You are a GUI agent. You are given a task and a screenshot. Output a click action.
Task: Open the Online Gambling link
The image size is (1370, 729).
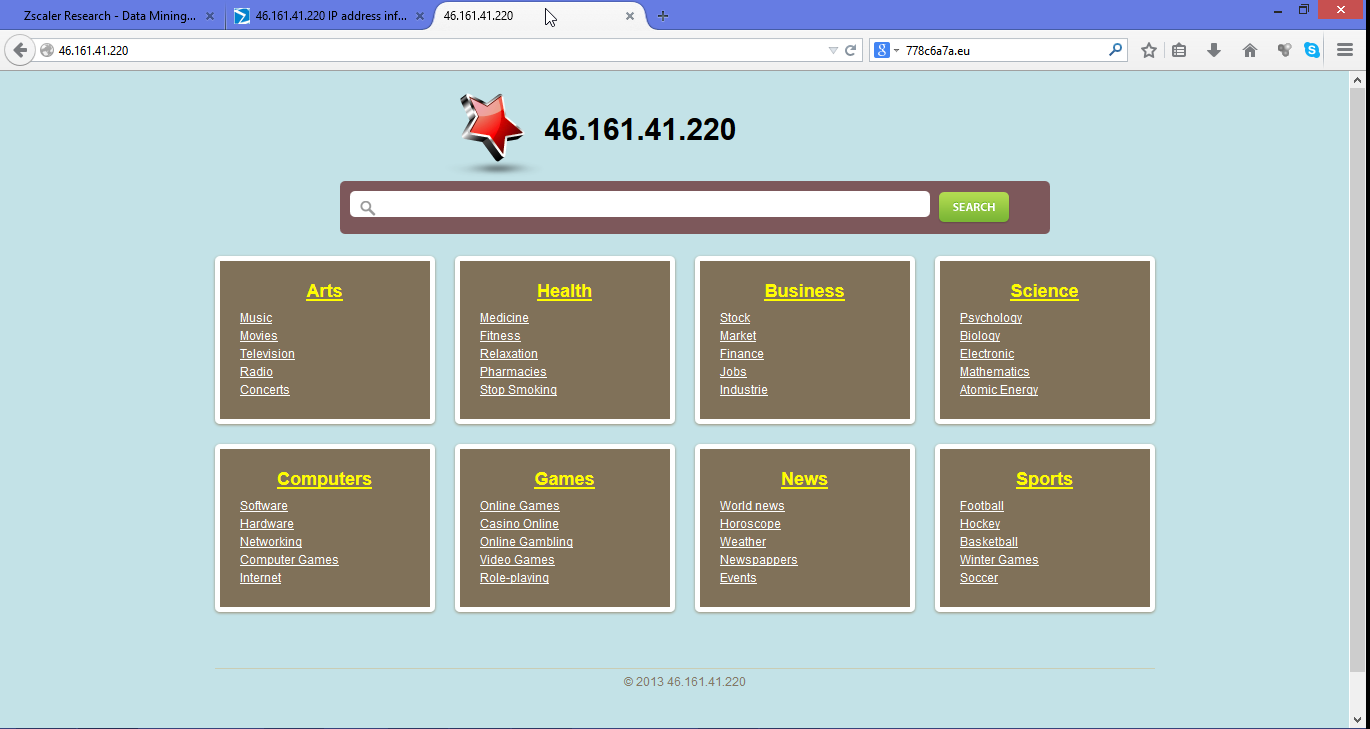(526, 542)
